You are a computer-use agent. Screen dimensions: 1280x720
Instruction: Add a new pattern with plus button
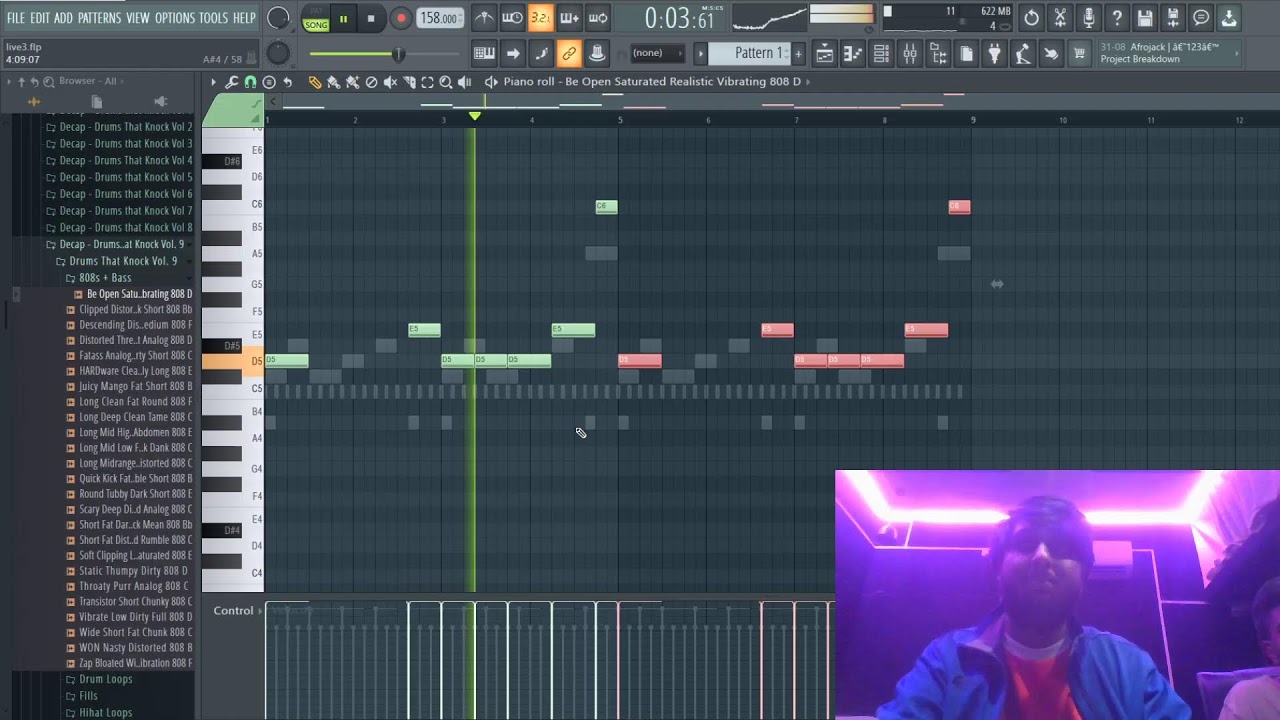coord(798,53)
